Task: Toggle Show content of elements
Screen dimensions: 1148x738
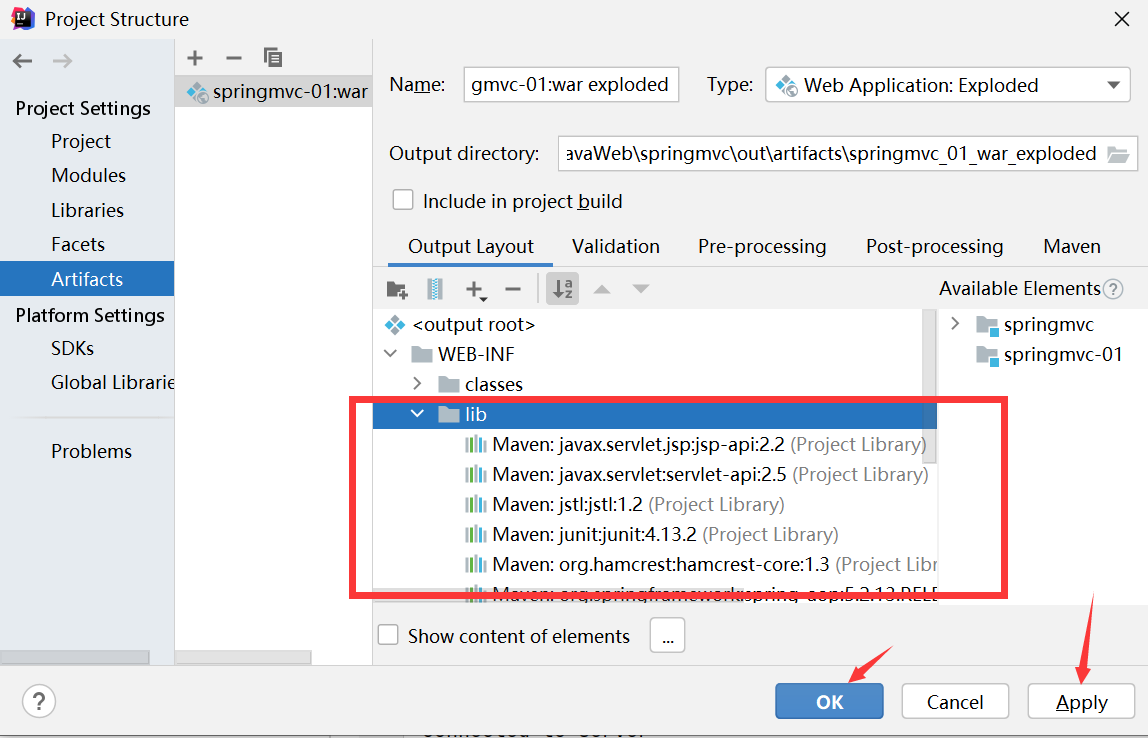Action: coord(388,635)
